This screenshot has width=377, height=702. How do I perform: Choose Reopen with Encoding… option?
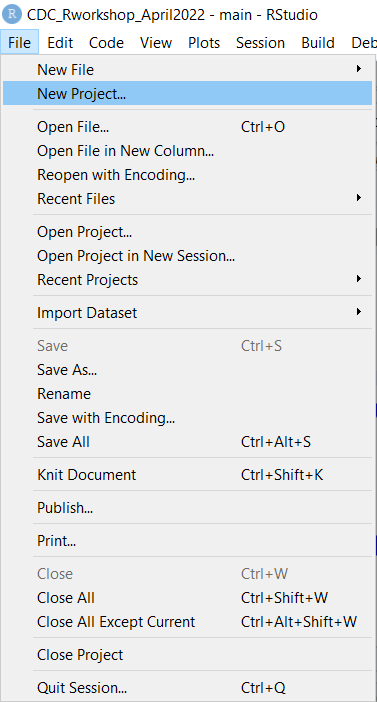click(188, 175)
